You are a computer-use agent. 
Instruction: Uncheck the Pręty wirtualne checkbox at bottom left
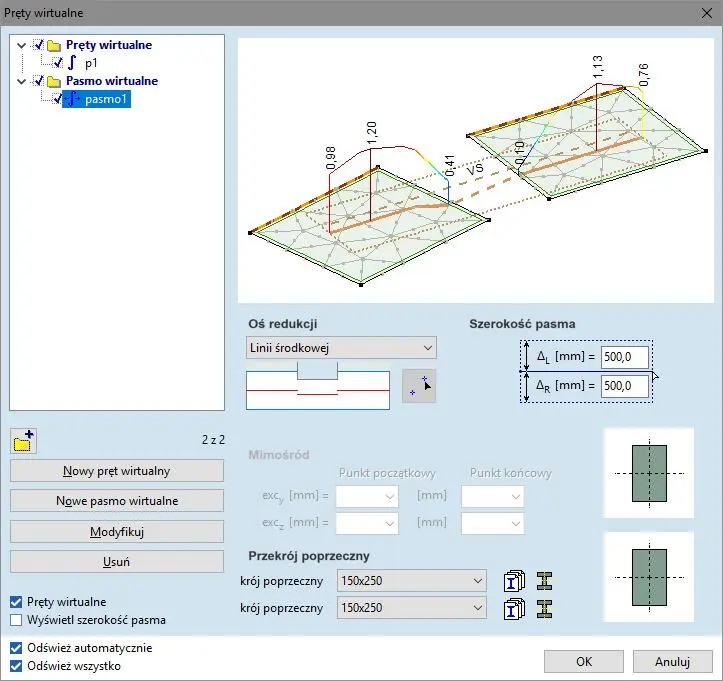pyautogui.click(x=16, y=602)
